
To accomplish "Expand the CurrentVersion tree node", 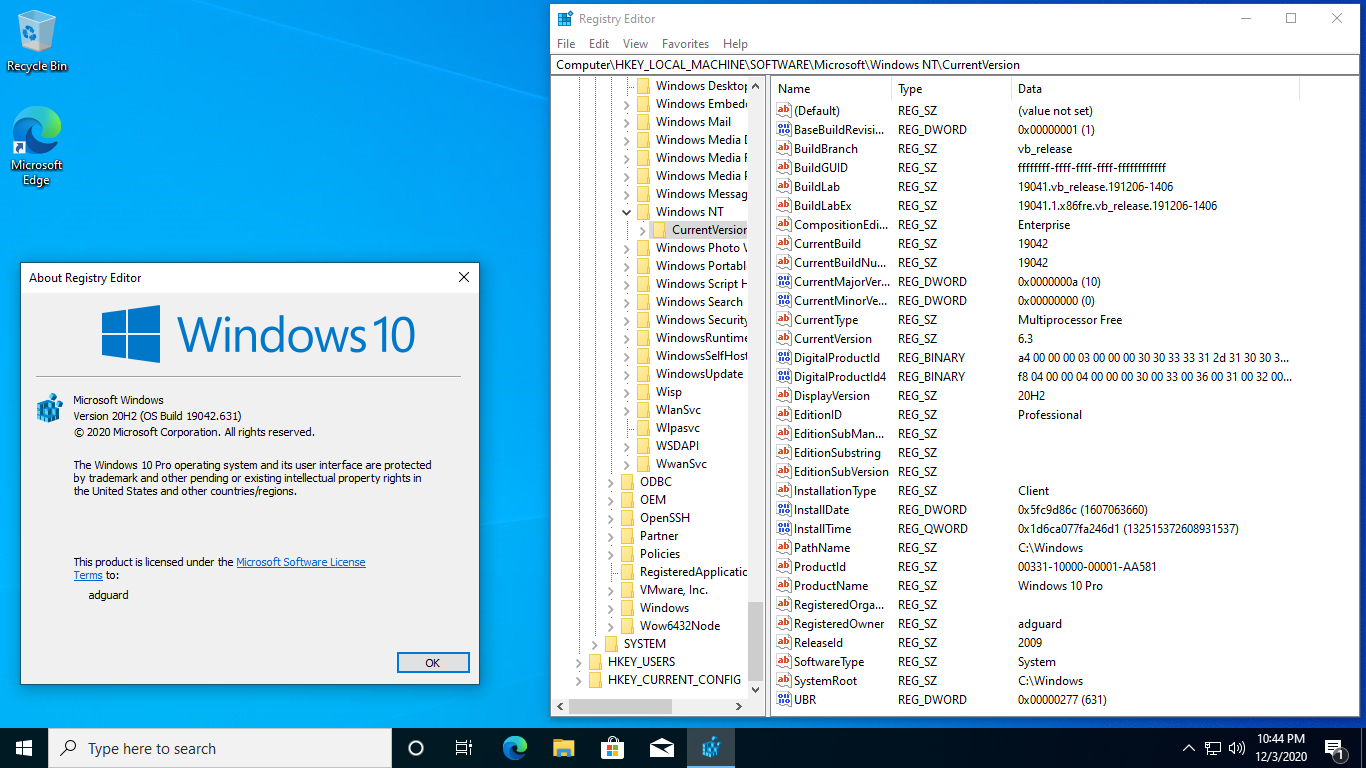I will [x=642, y=230].
